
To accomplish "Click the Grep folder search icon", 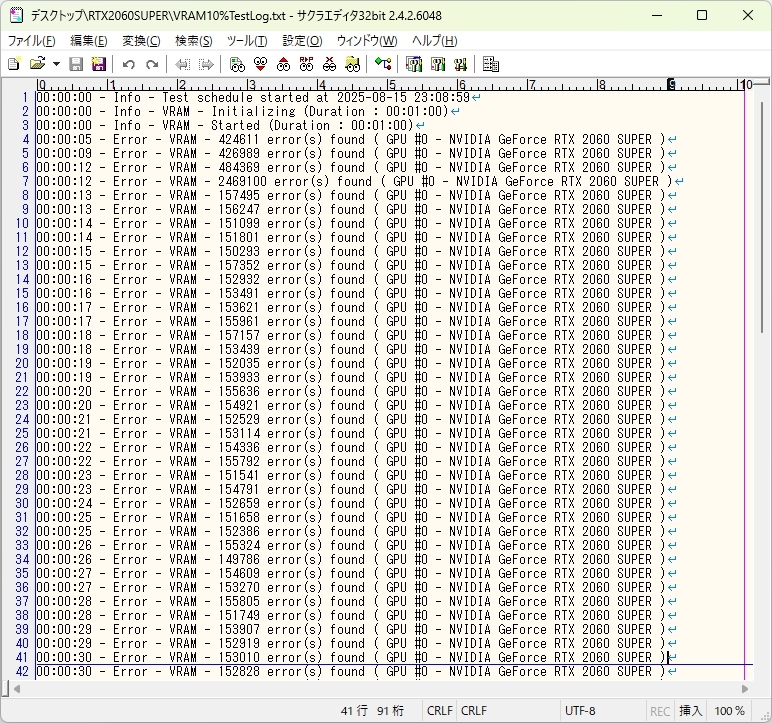I will click(352, 64).
